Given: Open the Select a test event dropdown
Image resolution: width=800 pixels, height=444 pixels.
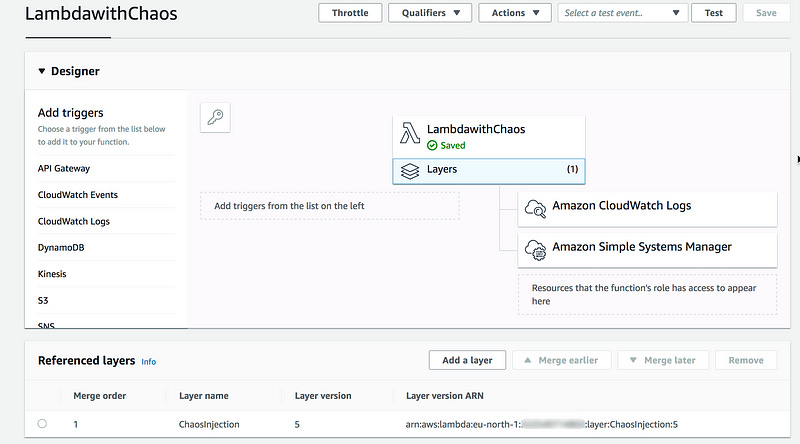Looking at the screenshot, I should (x=622, y=13).
